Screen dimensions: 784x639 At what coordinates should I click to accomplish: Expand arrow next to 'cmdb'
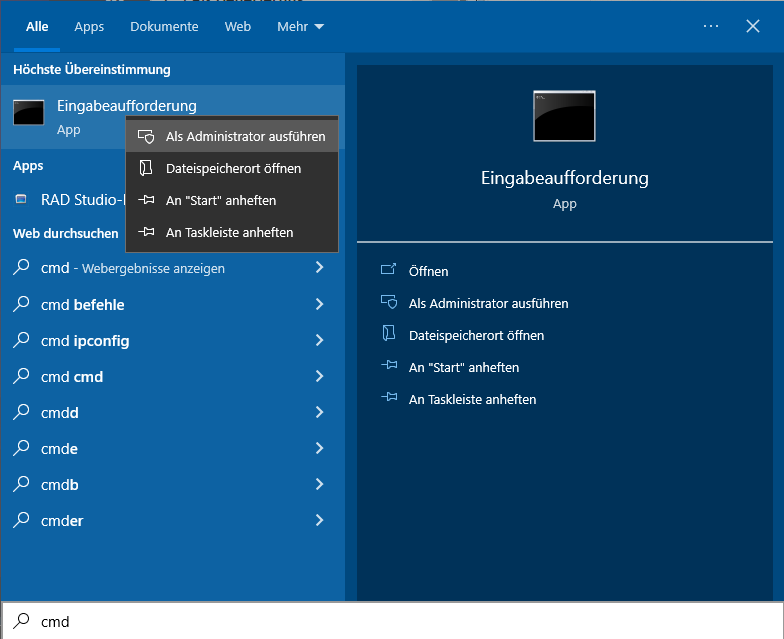pos(320,484)
